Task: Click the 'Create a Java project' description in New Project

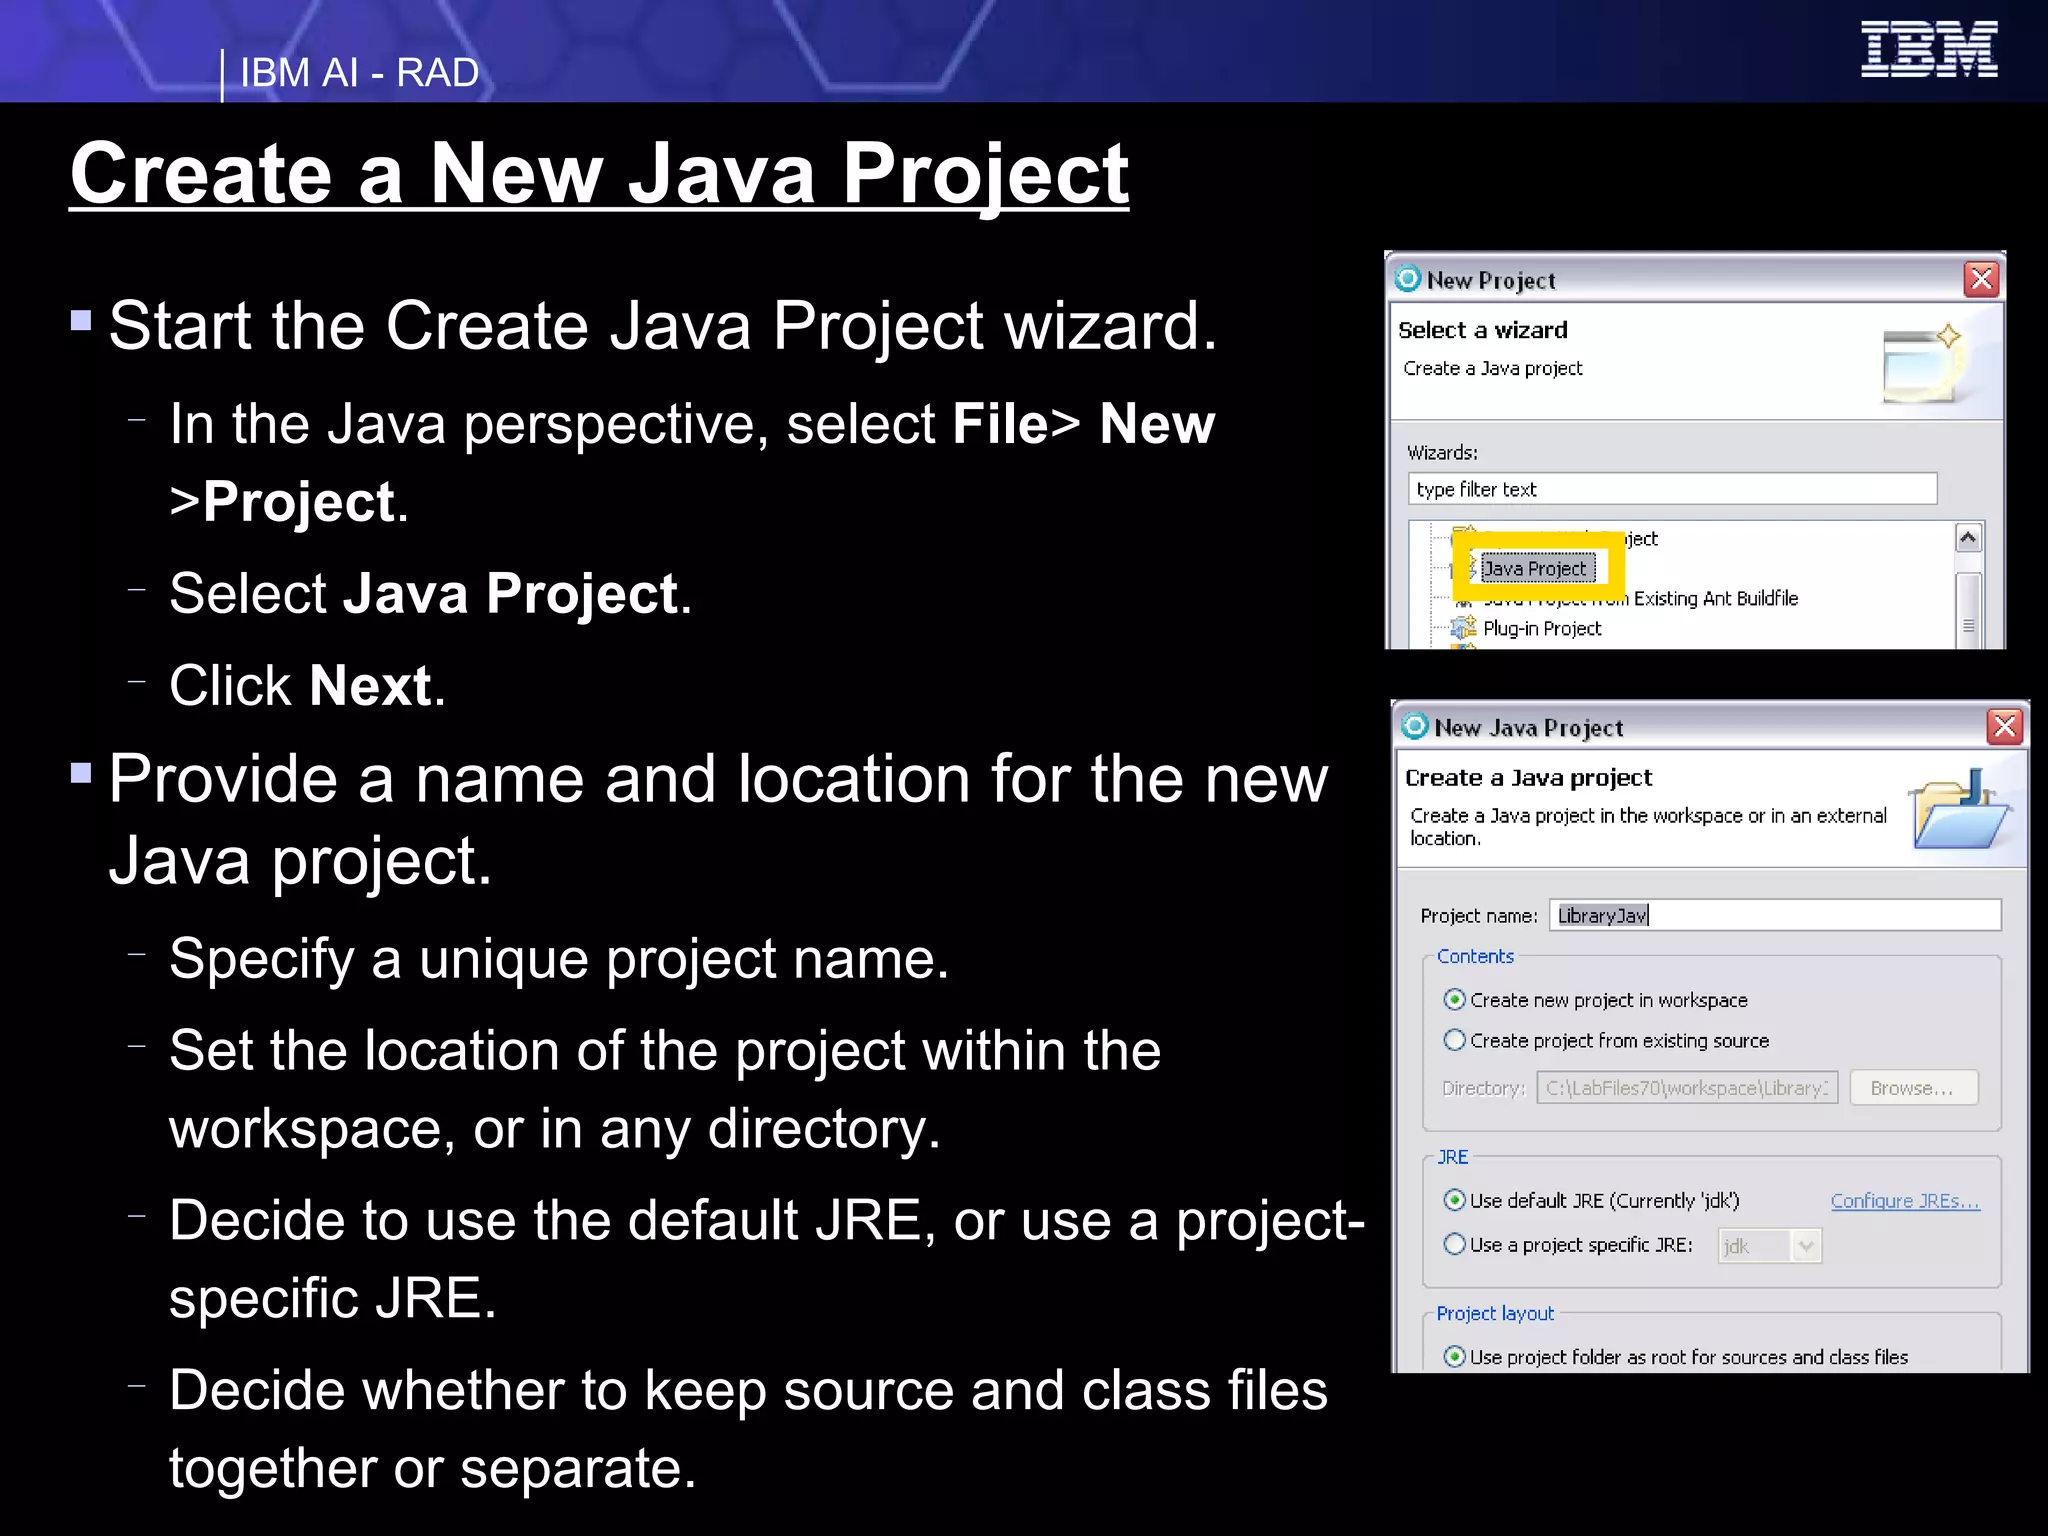Action: [x=1493, y=368]
